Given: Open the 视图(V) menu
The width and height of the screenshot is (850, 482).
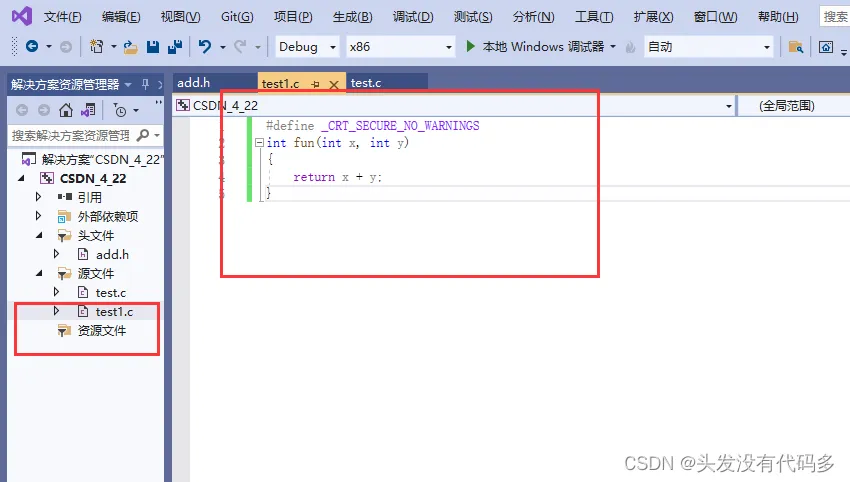Looking at the screenshot, I should (x=181, y=17).
